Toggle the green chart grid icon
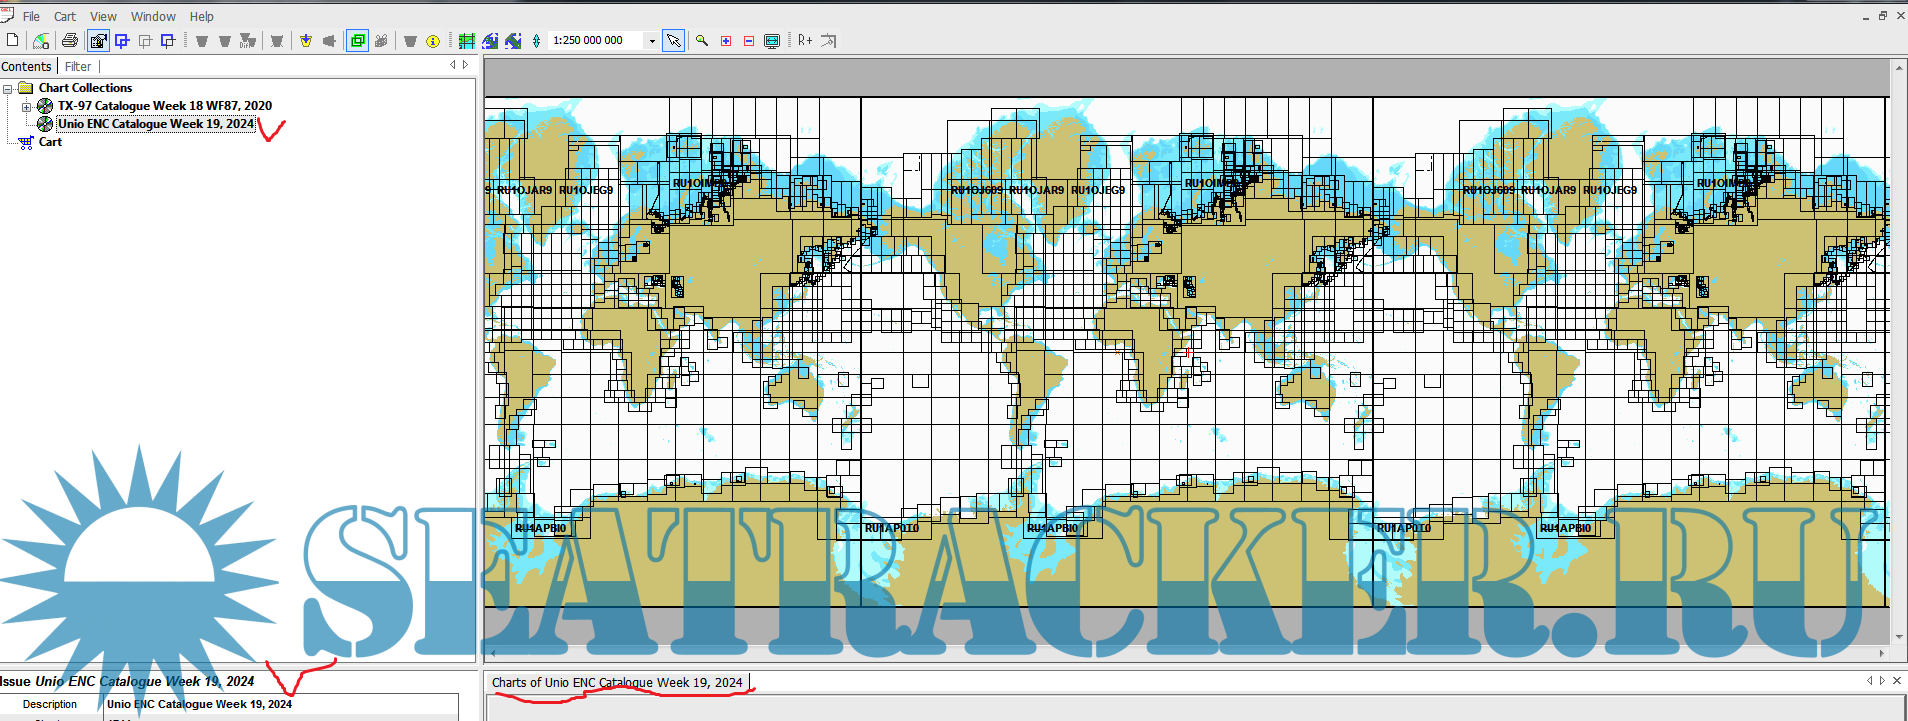The width and height of the screenshot is (1908, 721). click(x=466, y=41)
